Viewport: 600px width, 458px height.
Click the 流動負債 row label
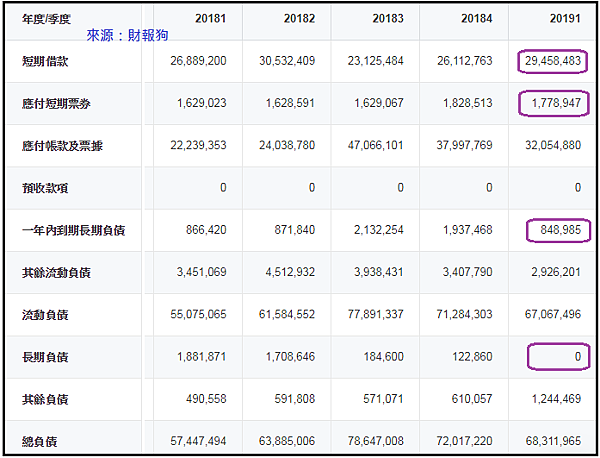tap(45, 315)
